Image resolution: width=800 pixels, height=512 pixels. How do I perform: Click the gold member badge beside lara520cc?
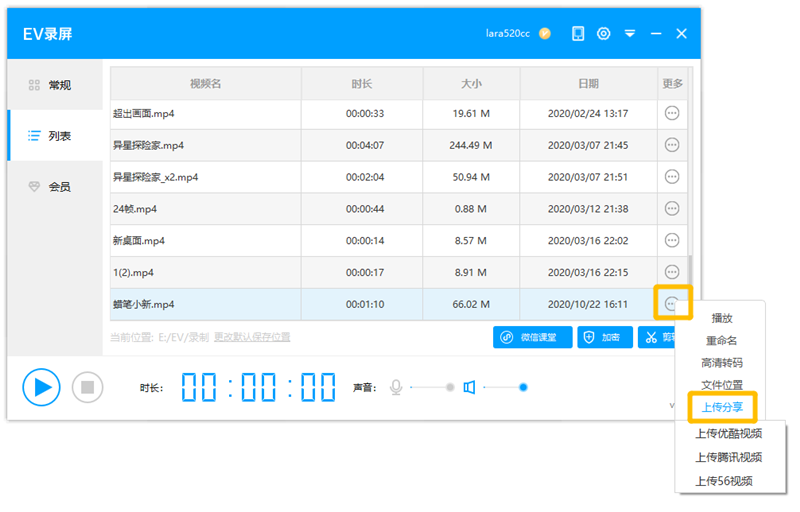545,34
